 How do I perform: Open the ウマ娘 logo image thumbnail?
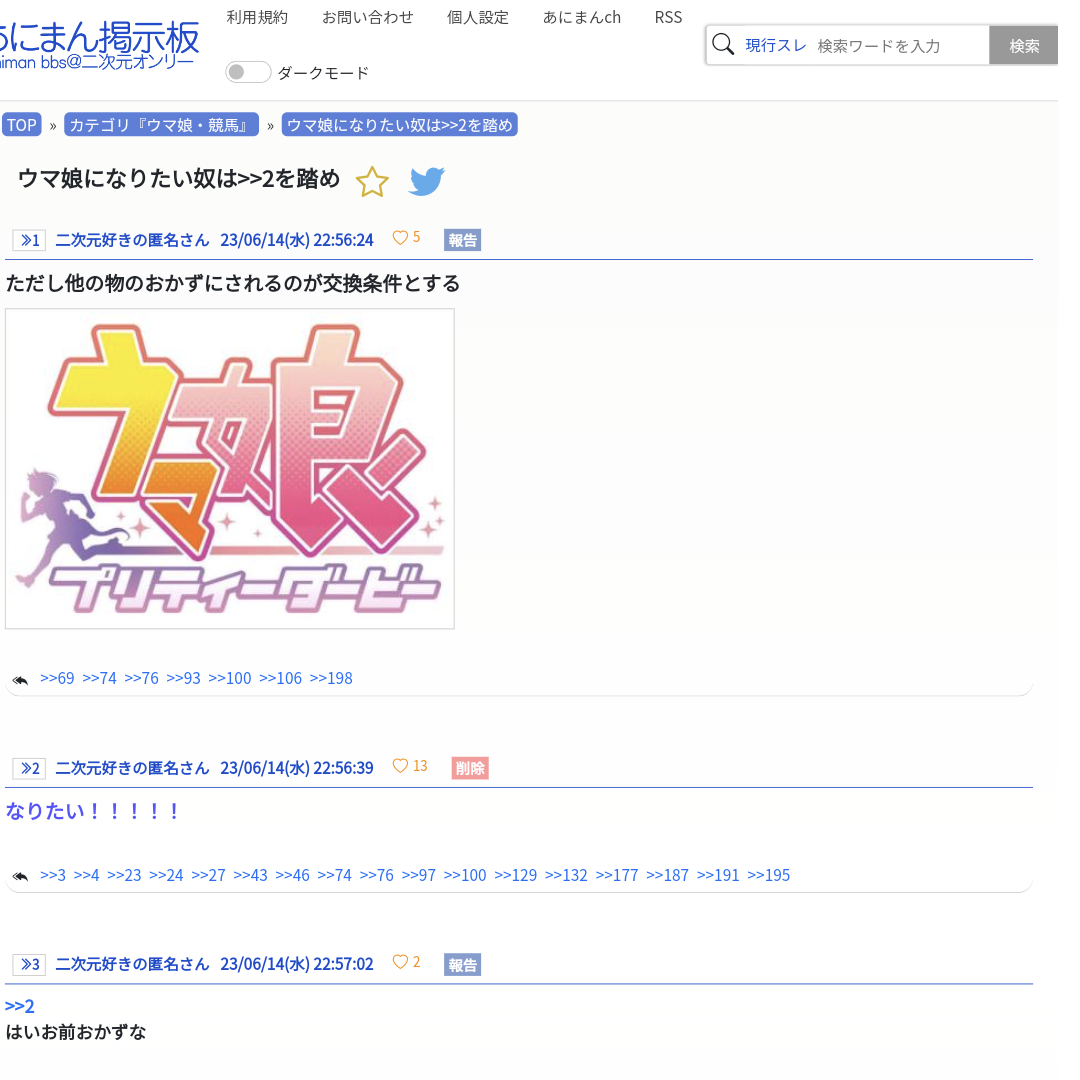[x=230, y=469]
